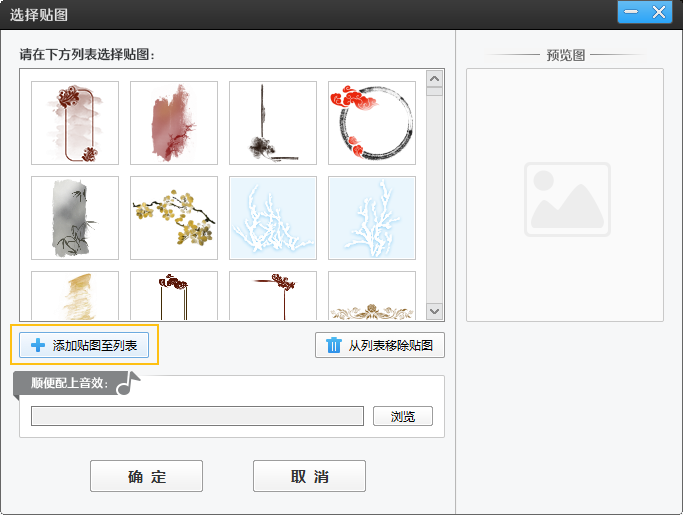
Task: Select the pink watercolor rectangular frame sticker
Action: (75, 123)
